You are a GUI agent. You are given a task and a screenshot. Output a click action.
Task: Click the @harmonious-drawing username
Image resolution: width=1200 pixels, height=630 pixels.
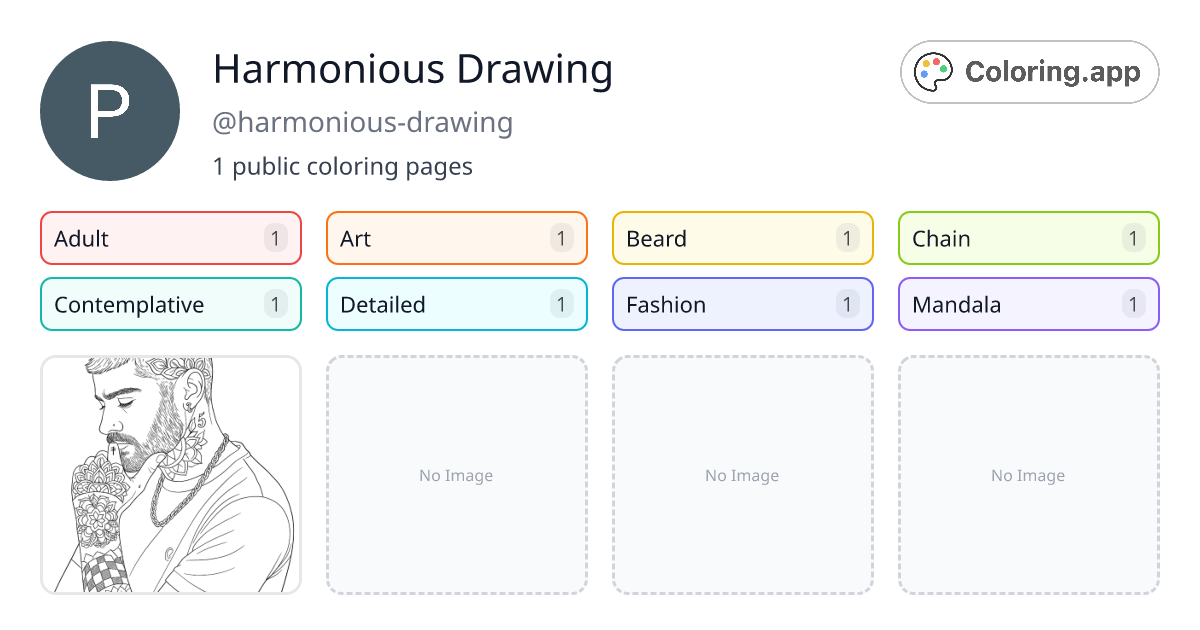pos(364,122)
